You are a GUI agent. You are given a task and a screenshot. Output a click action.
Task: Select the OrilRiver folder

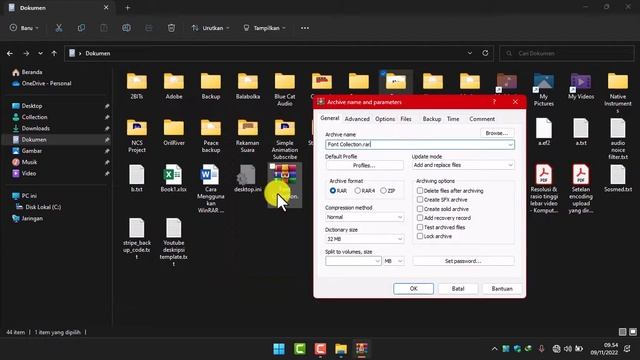pyautogui.click(x=174, y=133)
